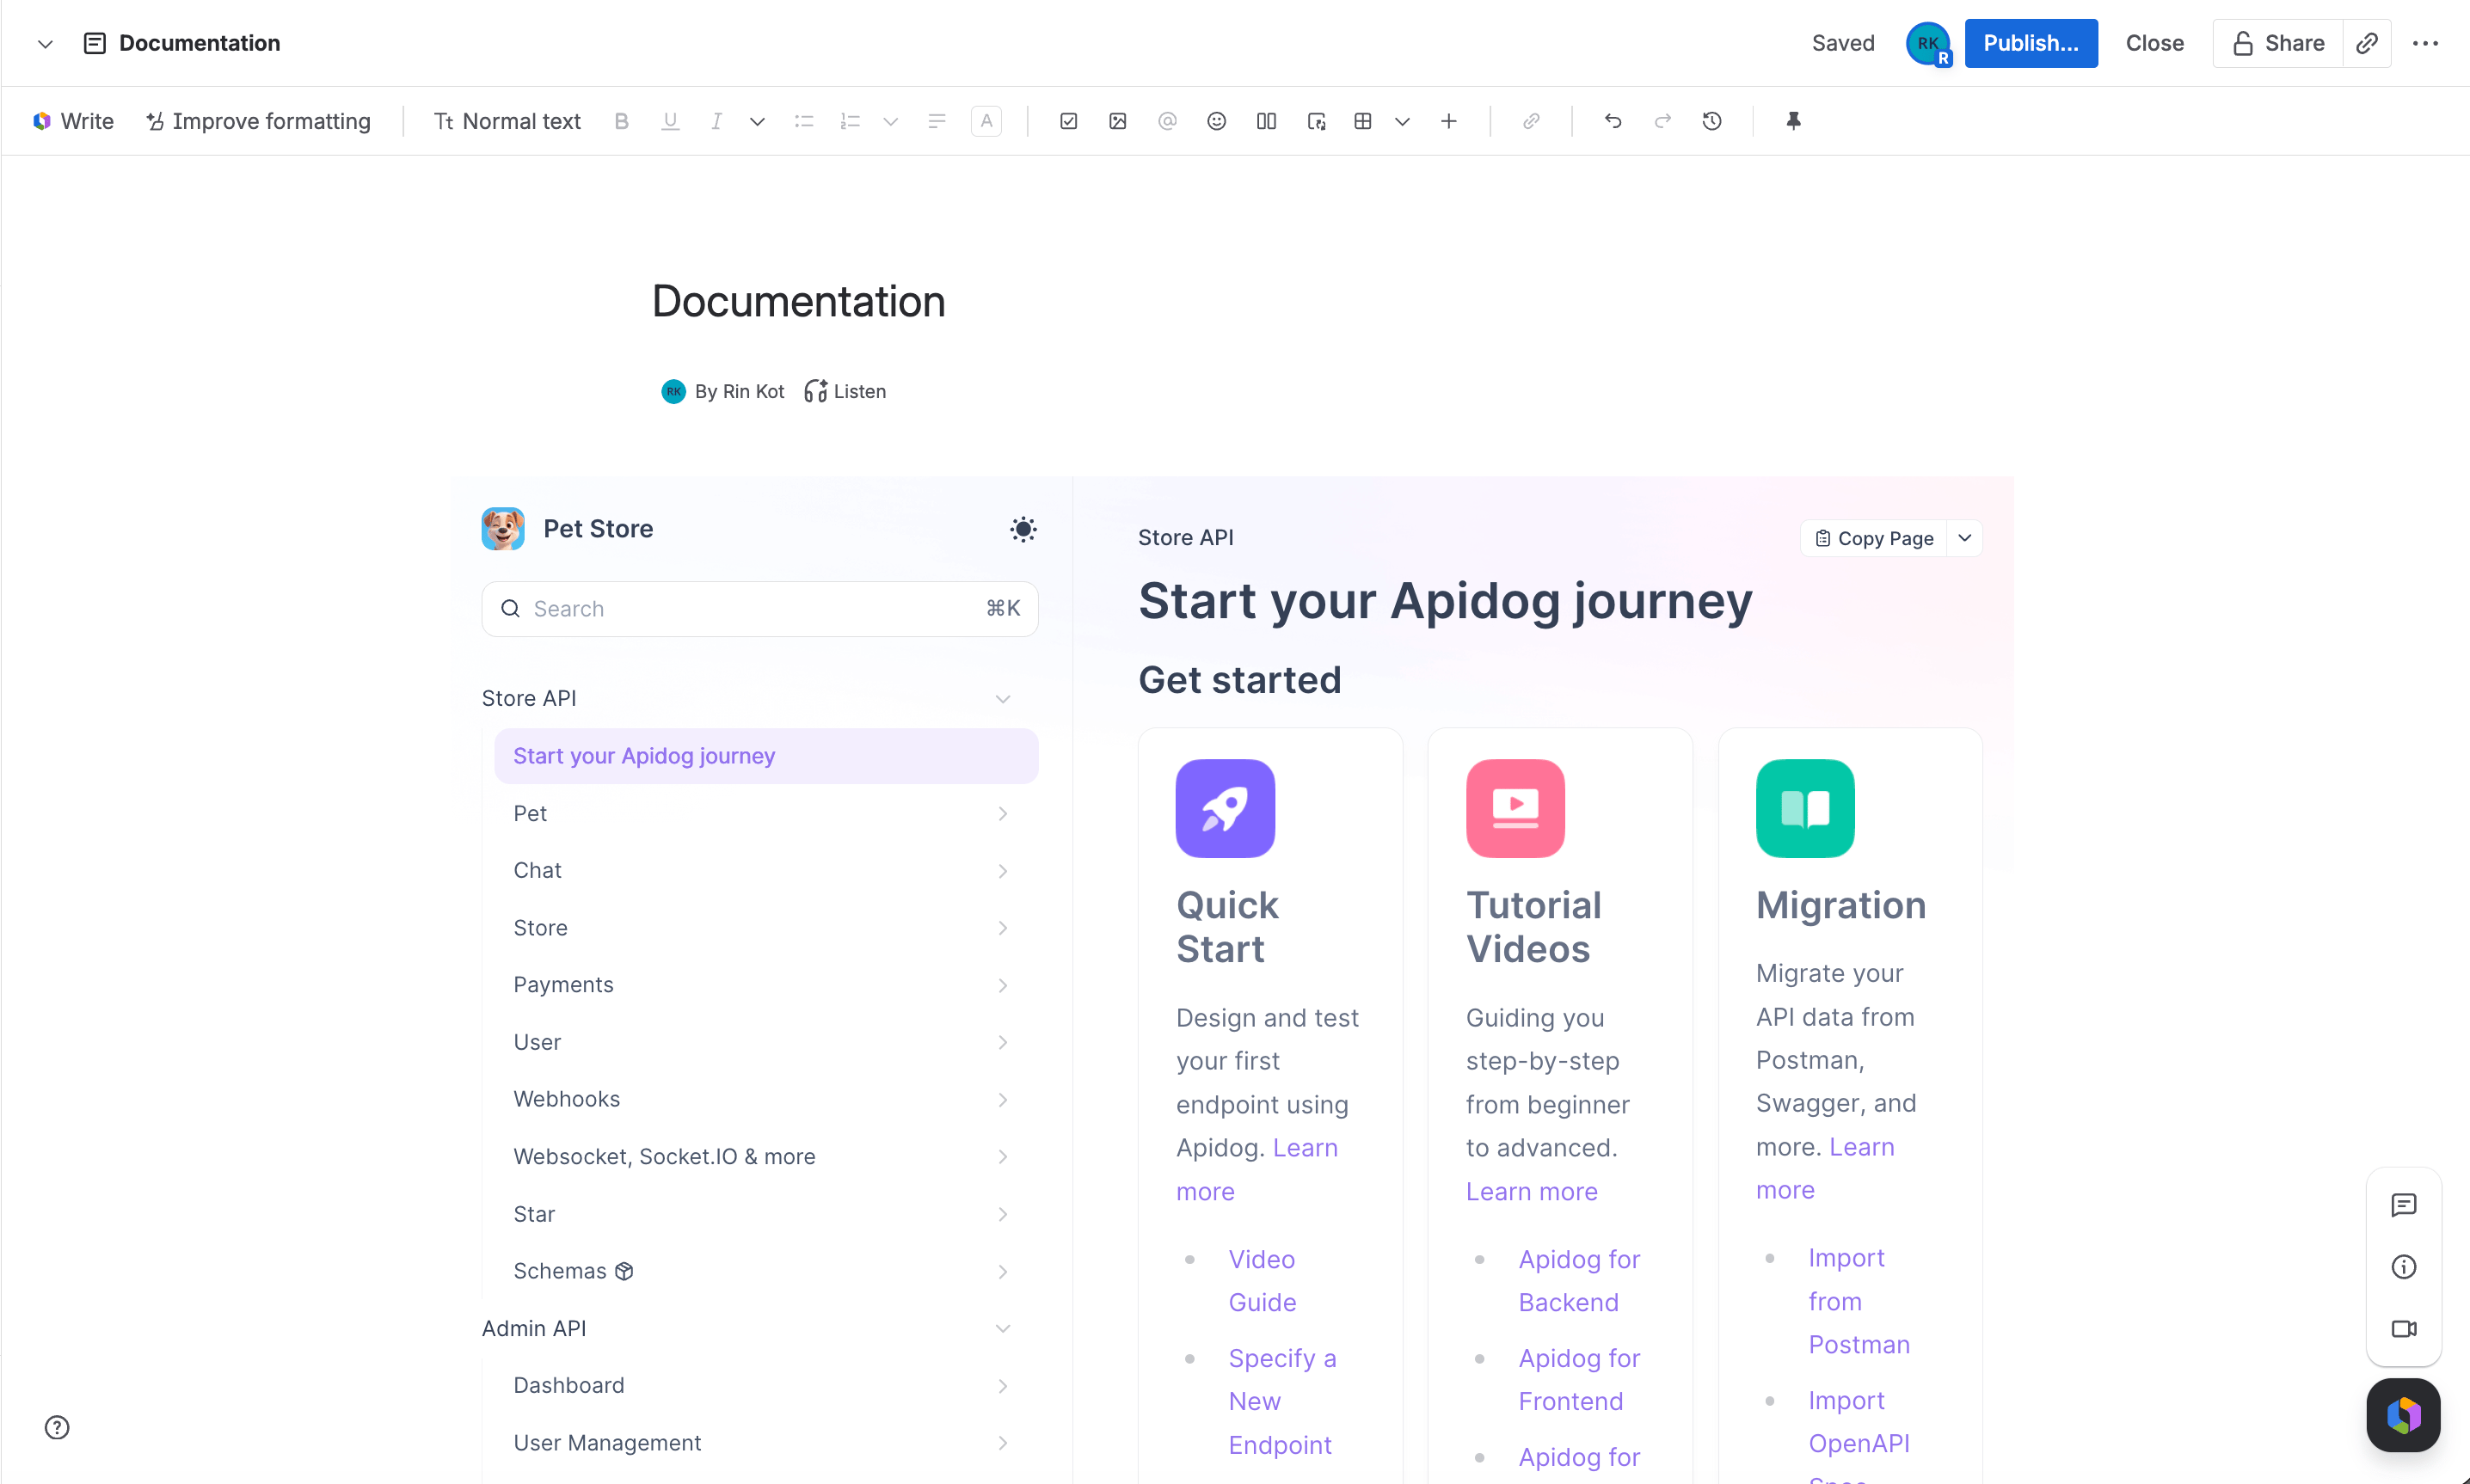Insert a table

point(1362,121)
